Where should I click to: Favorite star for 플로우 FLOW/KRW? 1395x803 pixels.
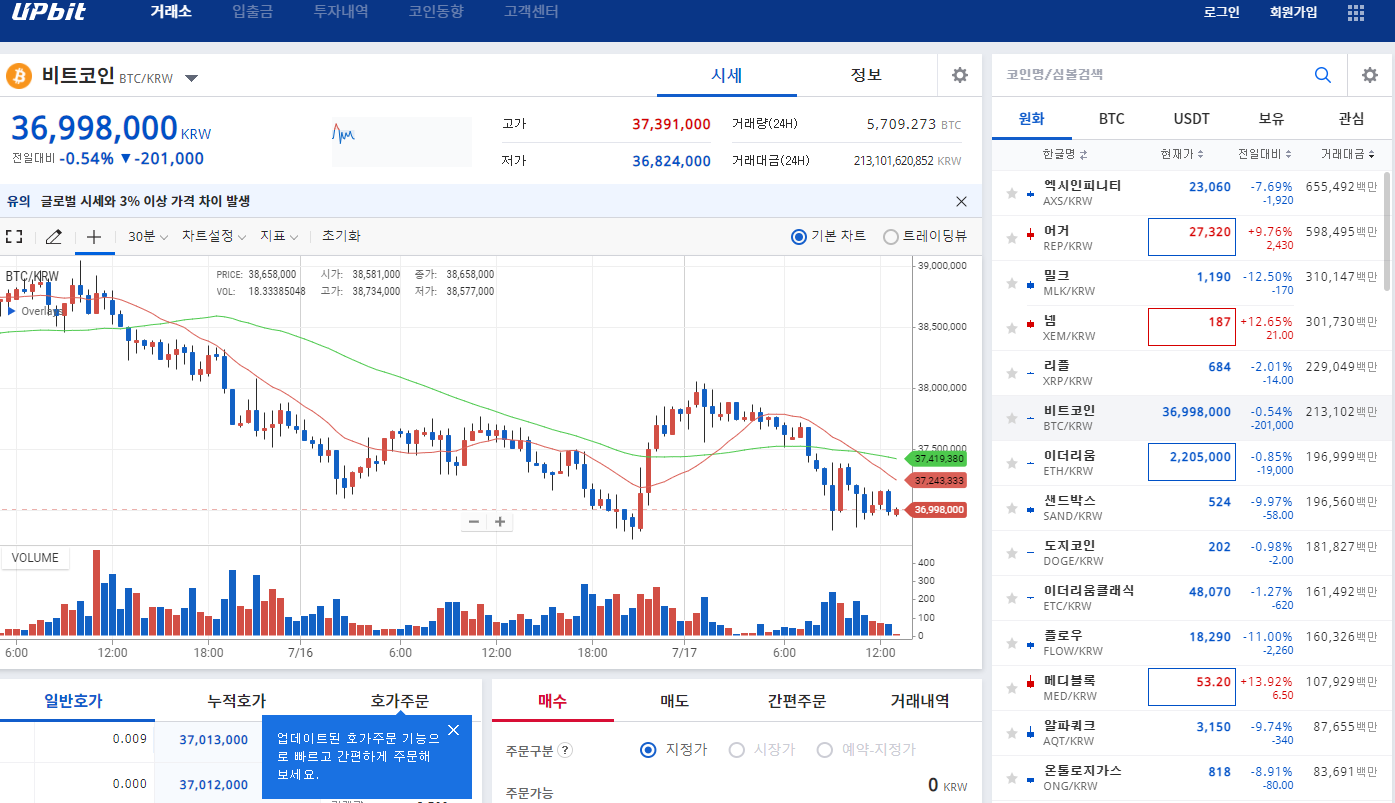pyautogui.click(x=1012, y=643)
